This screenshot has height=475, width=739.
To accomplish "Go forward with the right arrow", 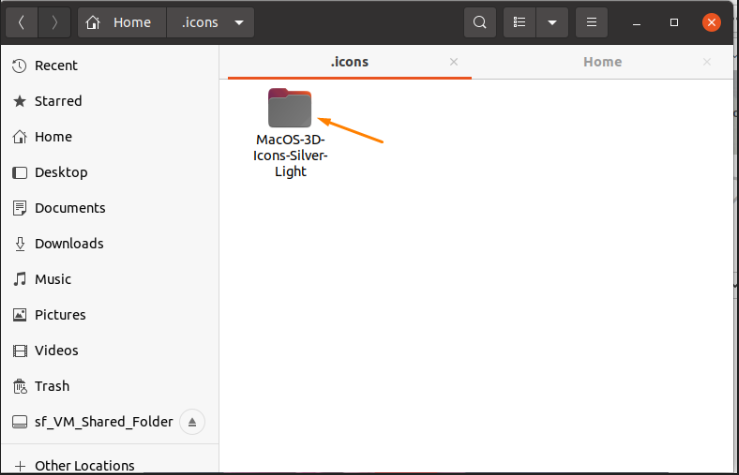I will 54,22.
